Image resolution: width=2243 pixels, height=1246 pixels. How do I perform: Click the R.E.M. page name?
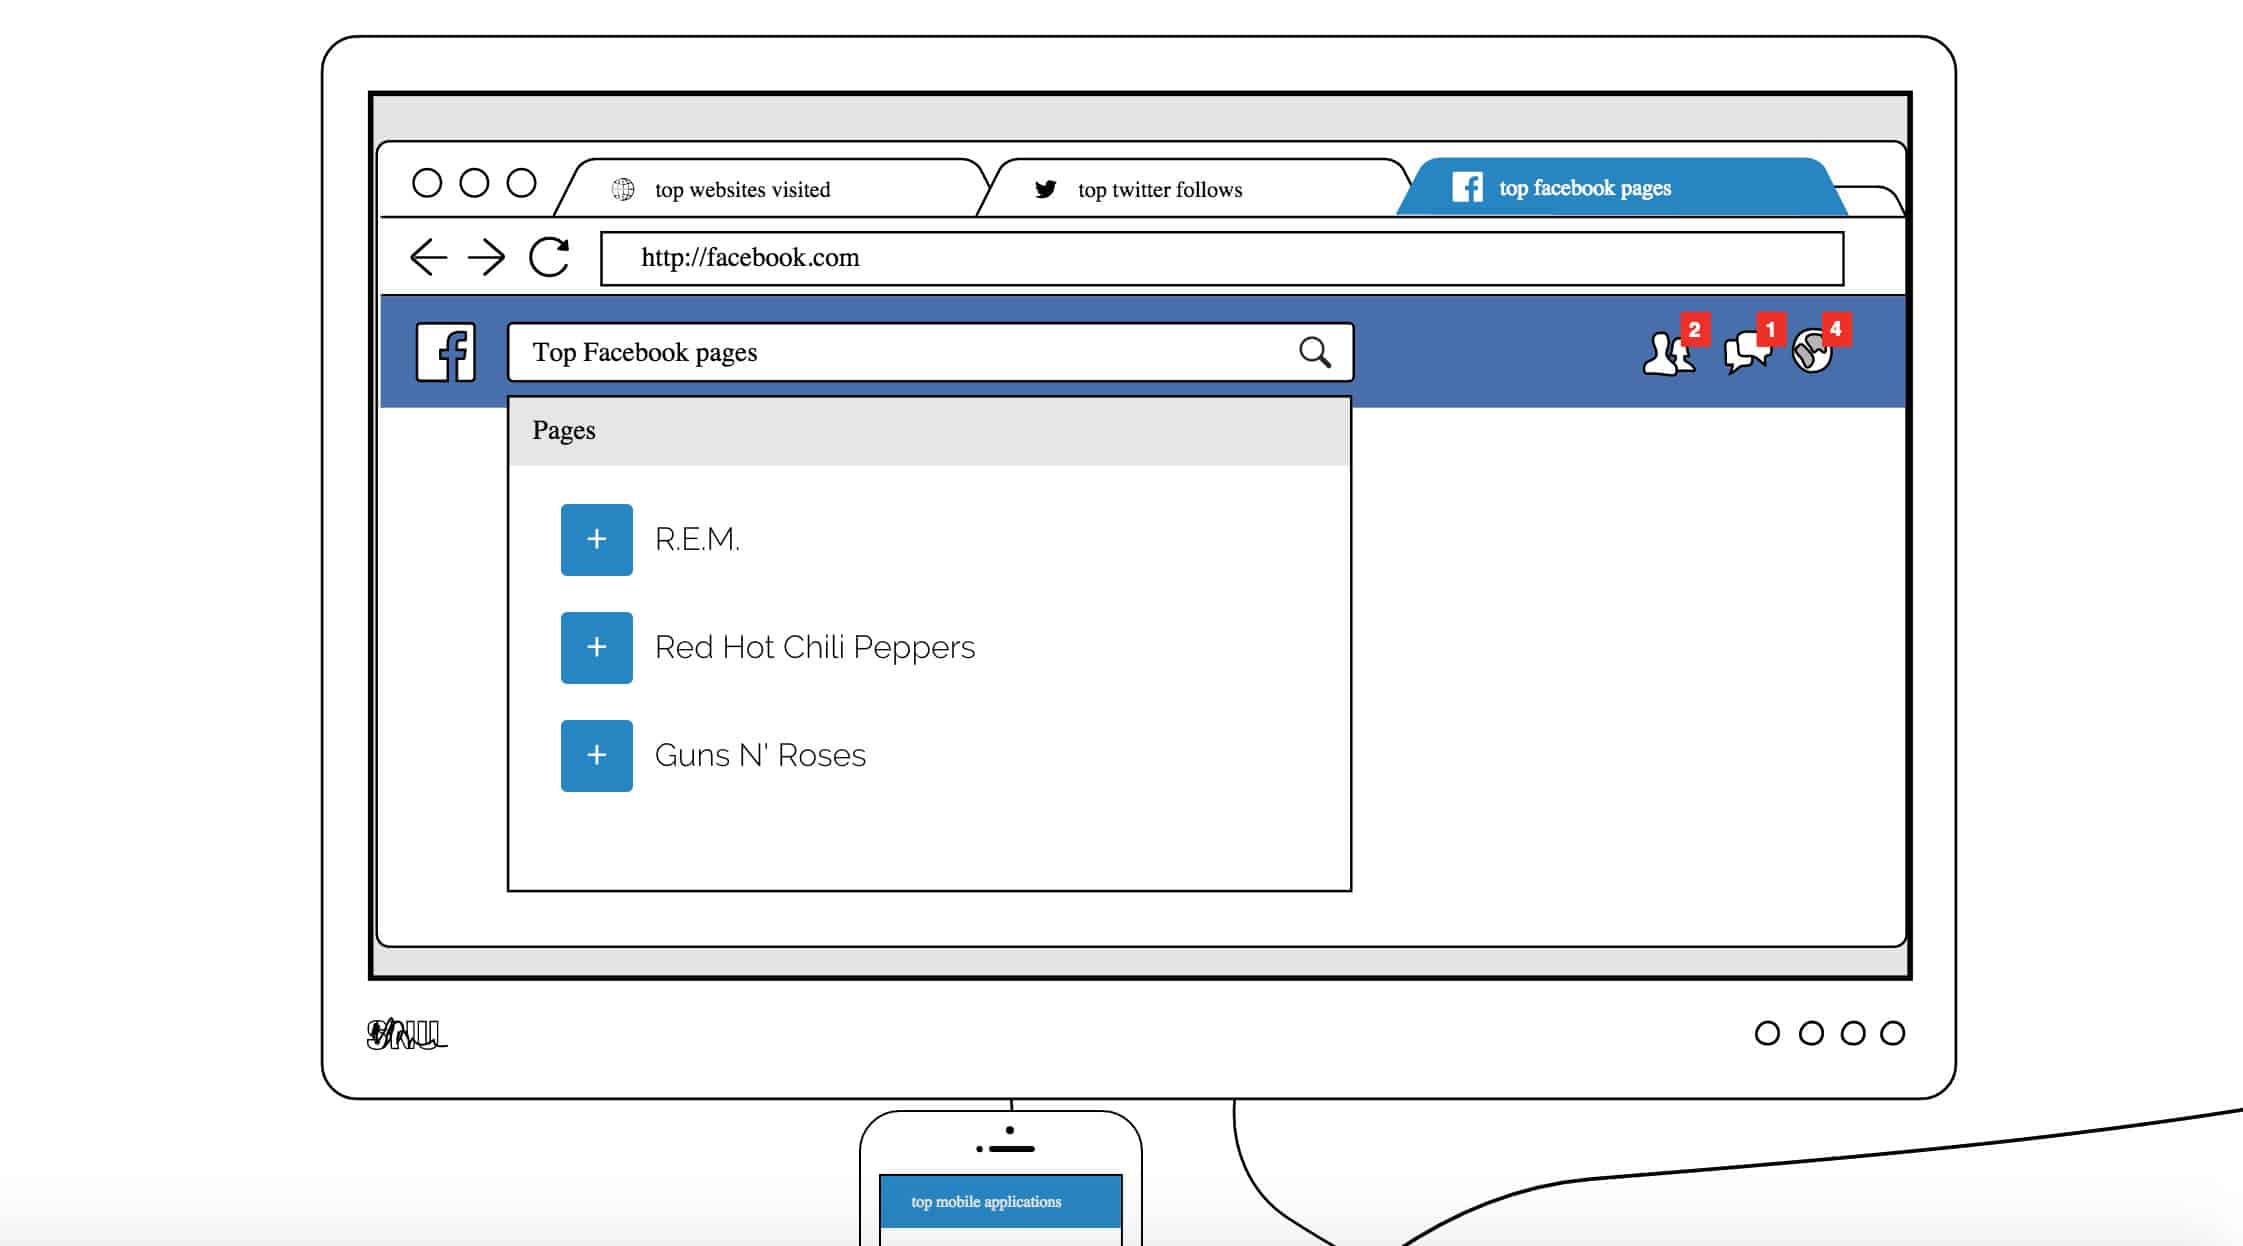coord(697,540)
